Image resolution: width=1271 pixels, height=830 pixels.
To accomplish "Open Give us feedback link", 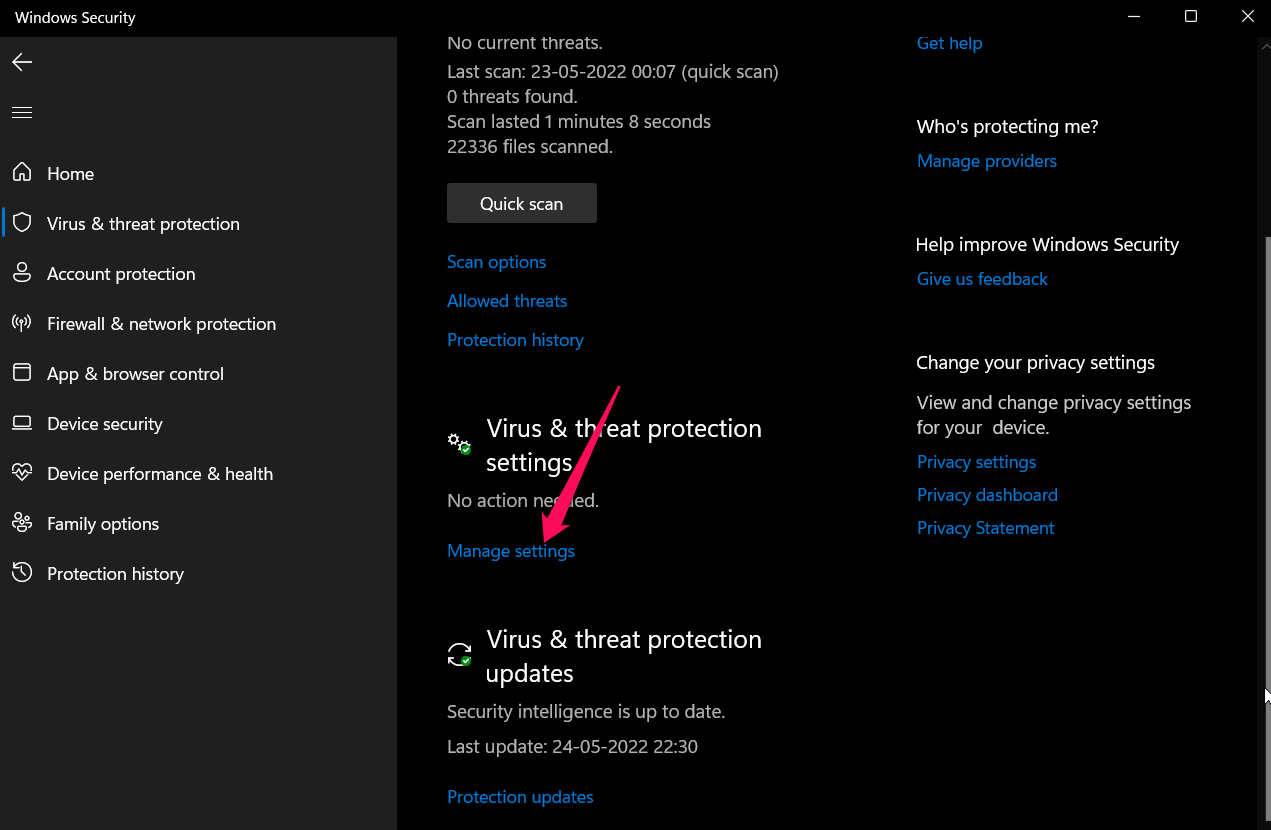I will click(x=982, y=279).
